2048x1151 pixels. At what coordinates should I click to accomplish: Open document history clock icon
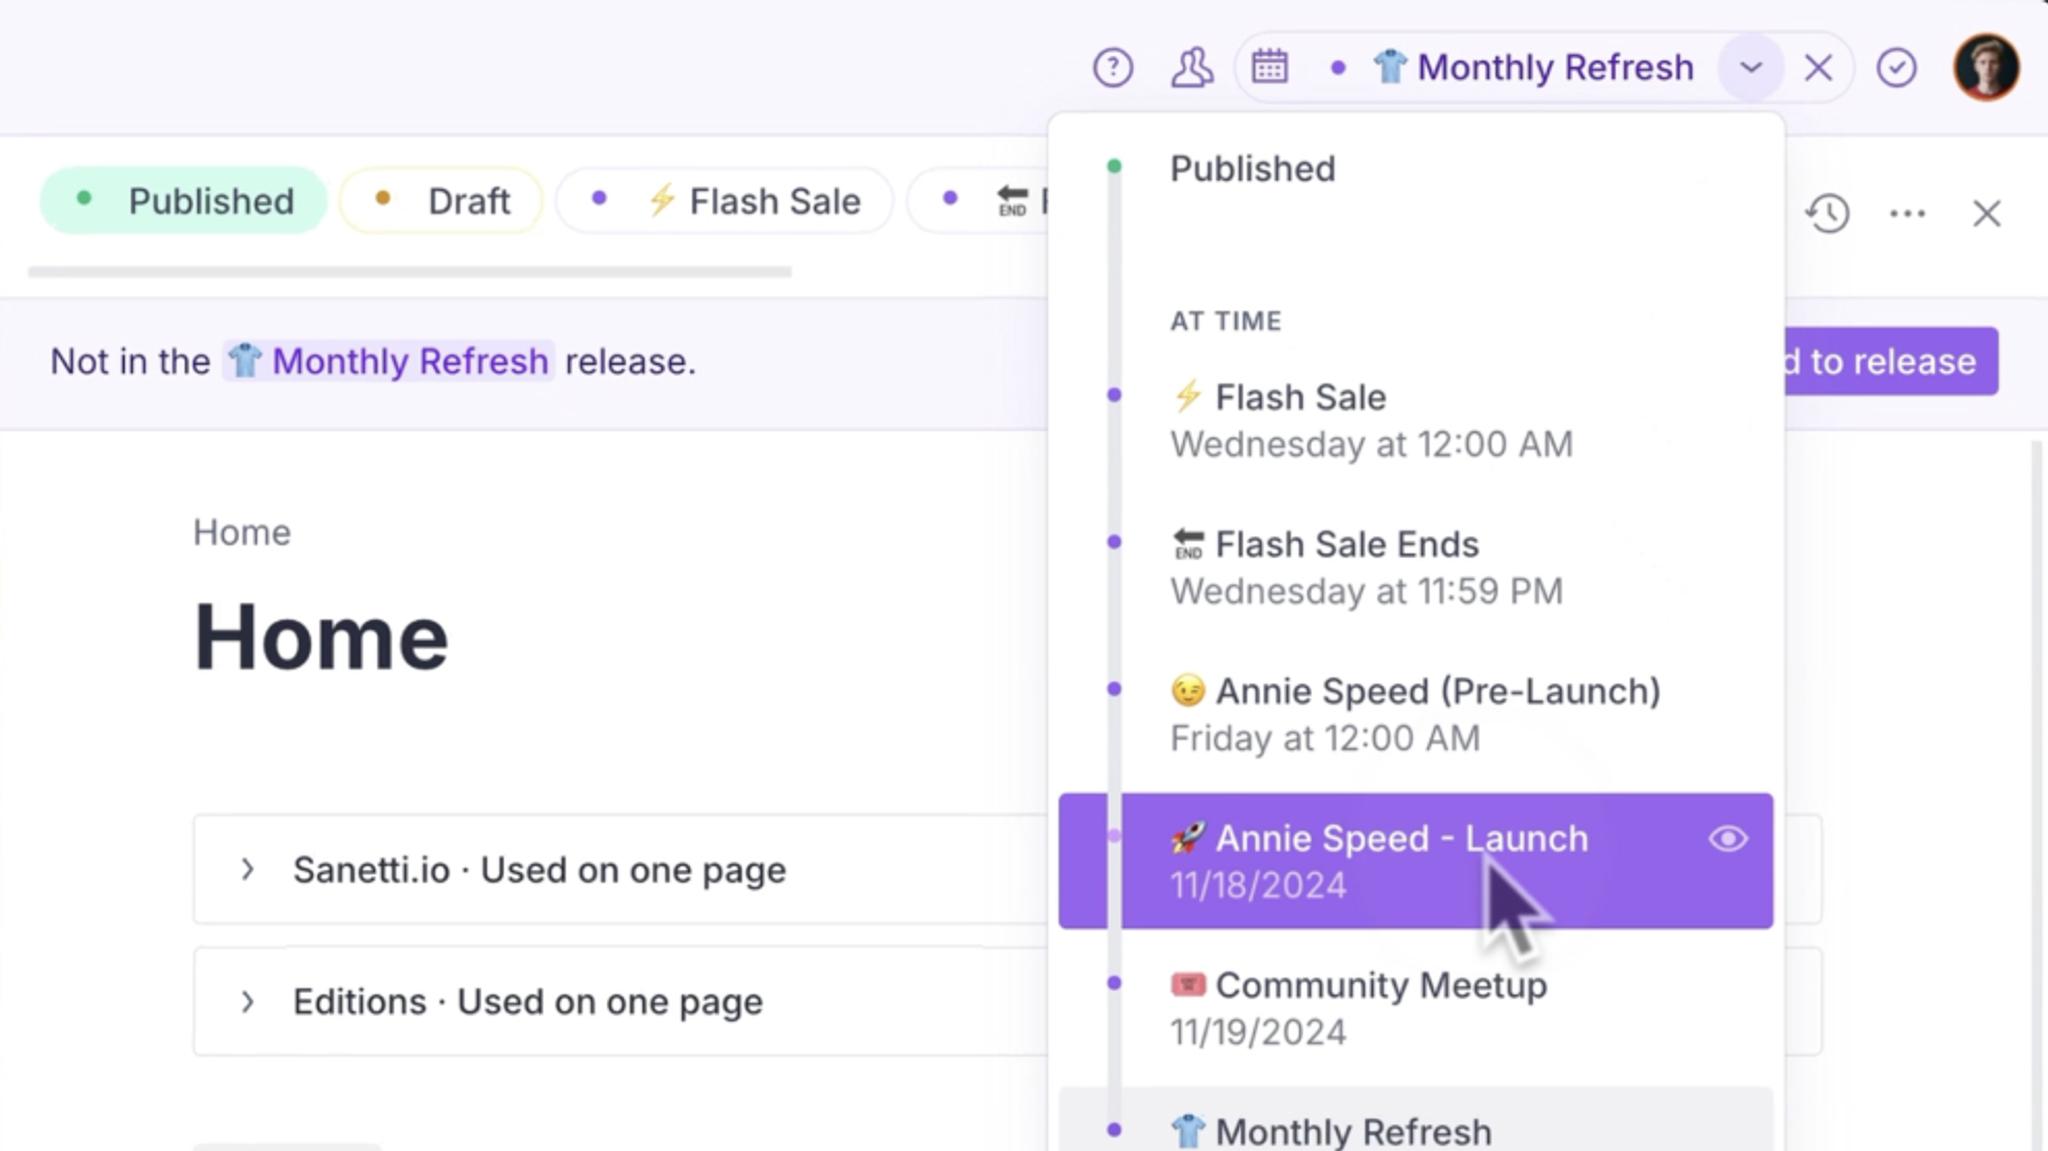click(x=1827, y=213)
